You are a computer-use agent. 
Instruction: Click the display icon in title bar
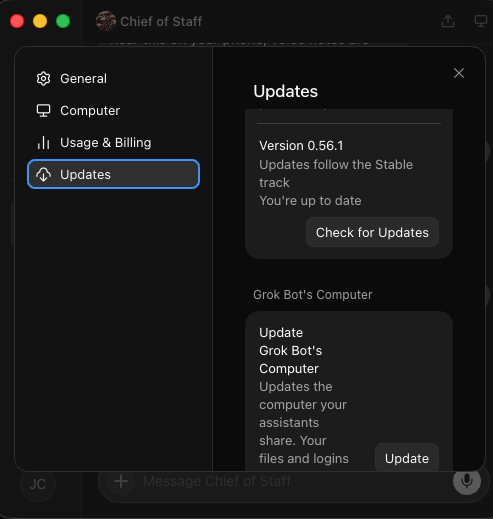(x=480, y=21)
